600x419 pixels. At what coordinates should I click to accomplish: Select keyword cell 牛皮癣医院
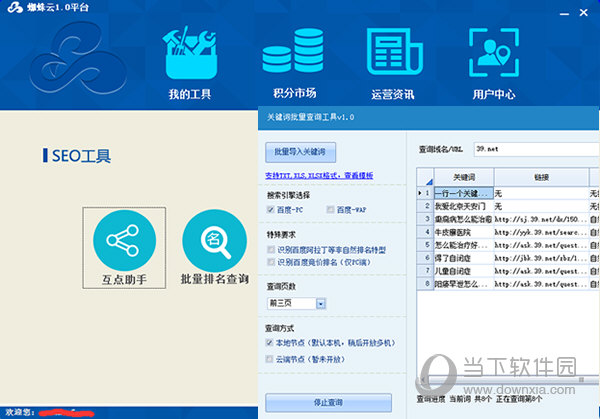(464, 232)
